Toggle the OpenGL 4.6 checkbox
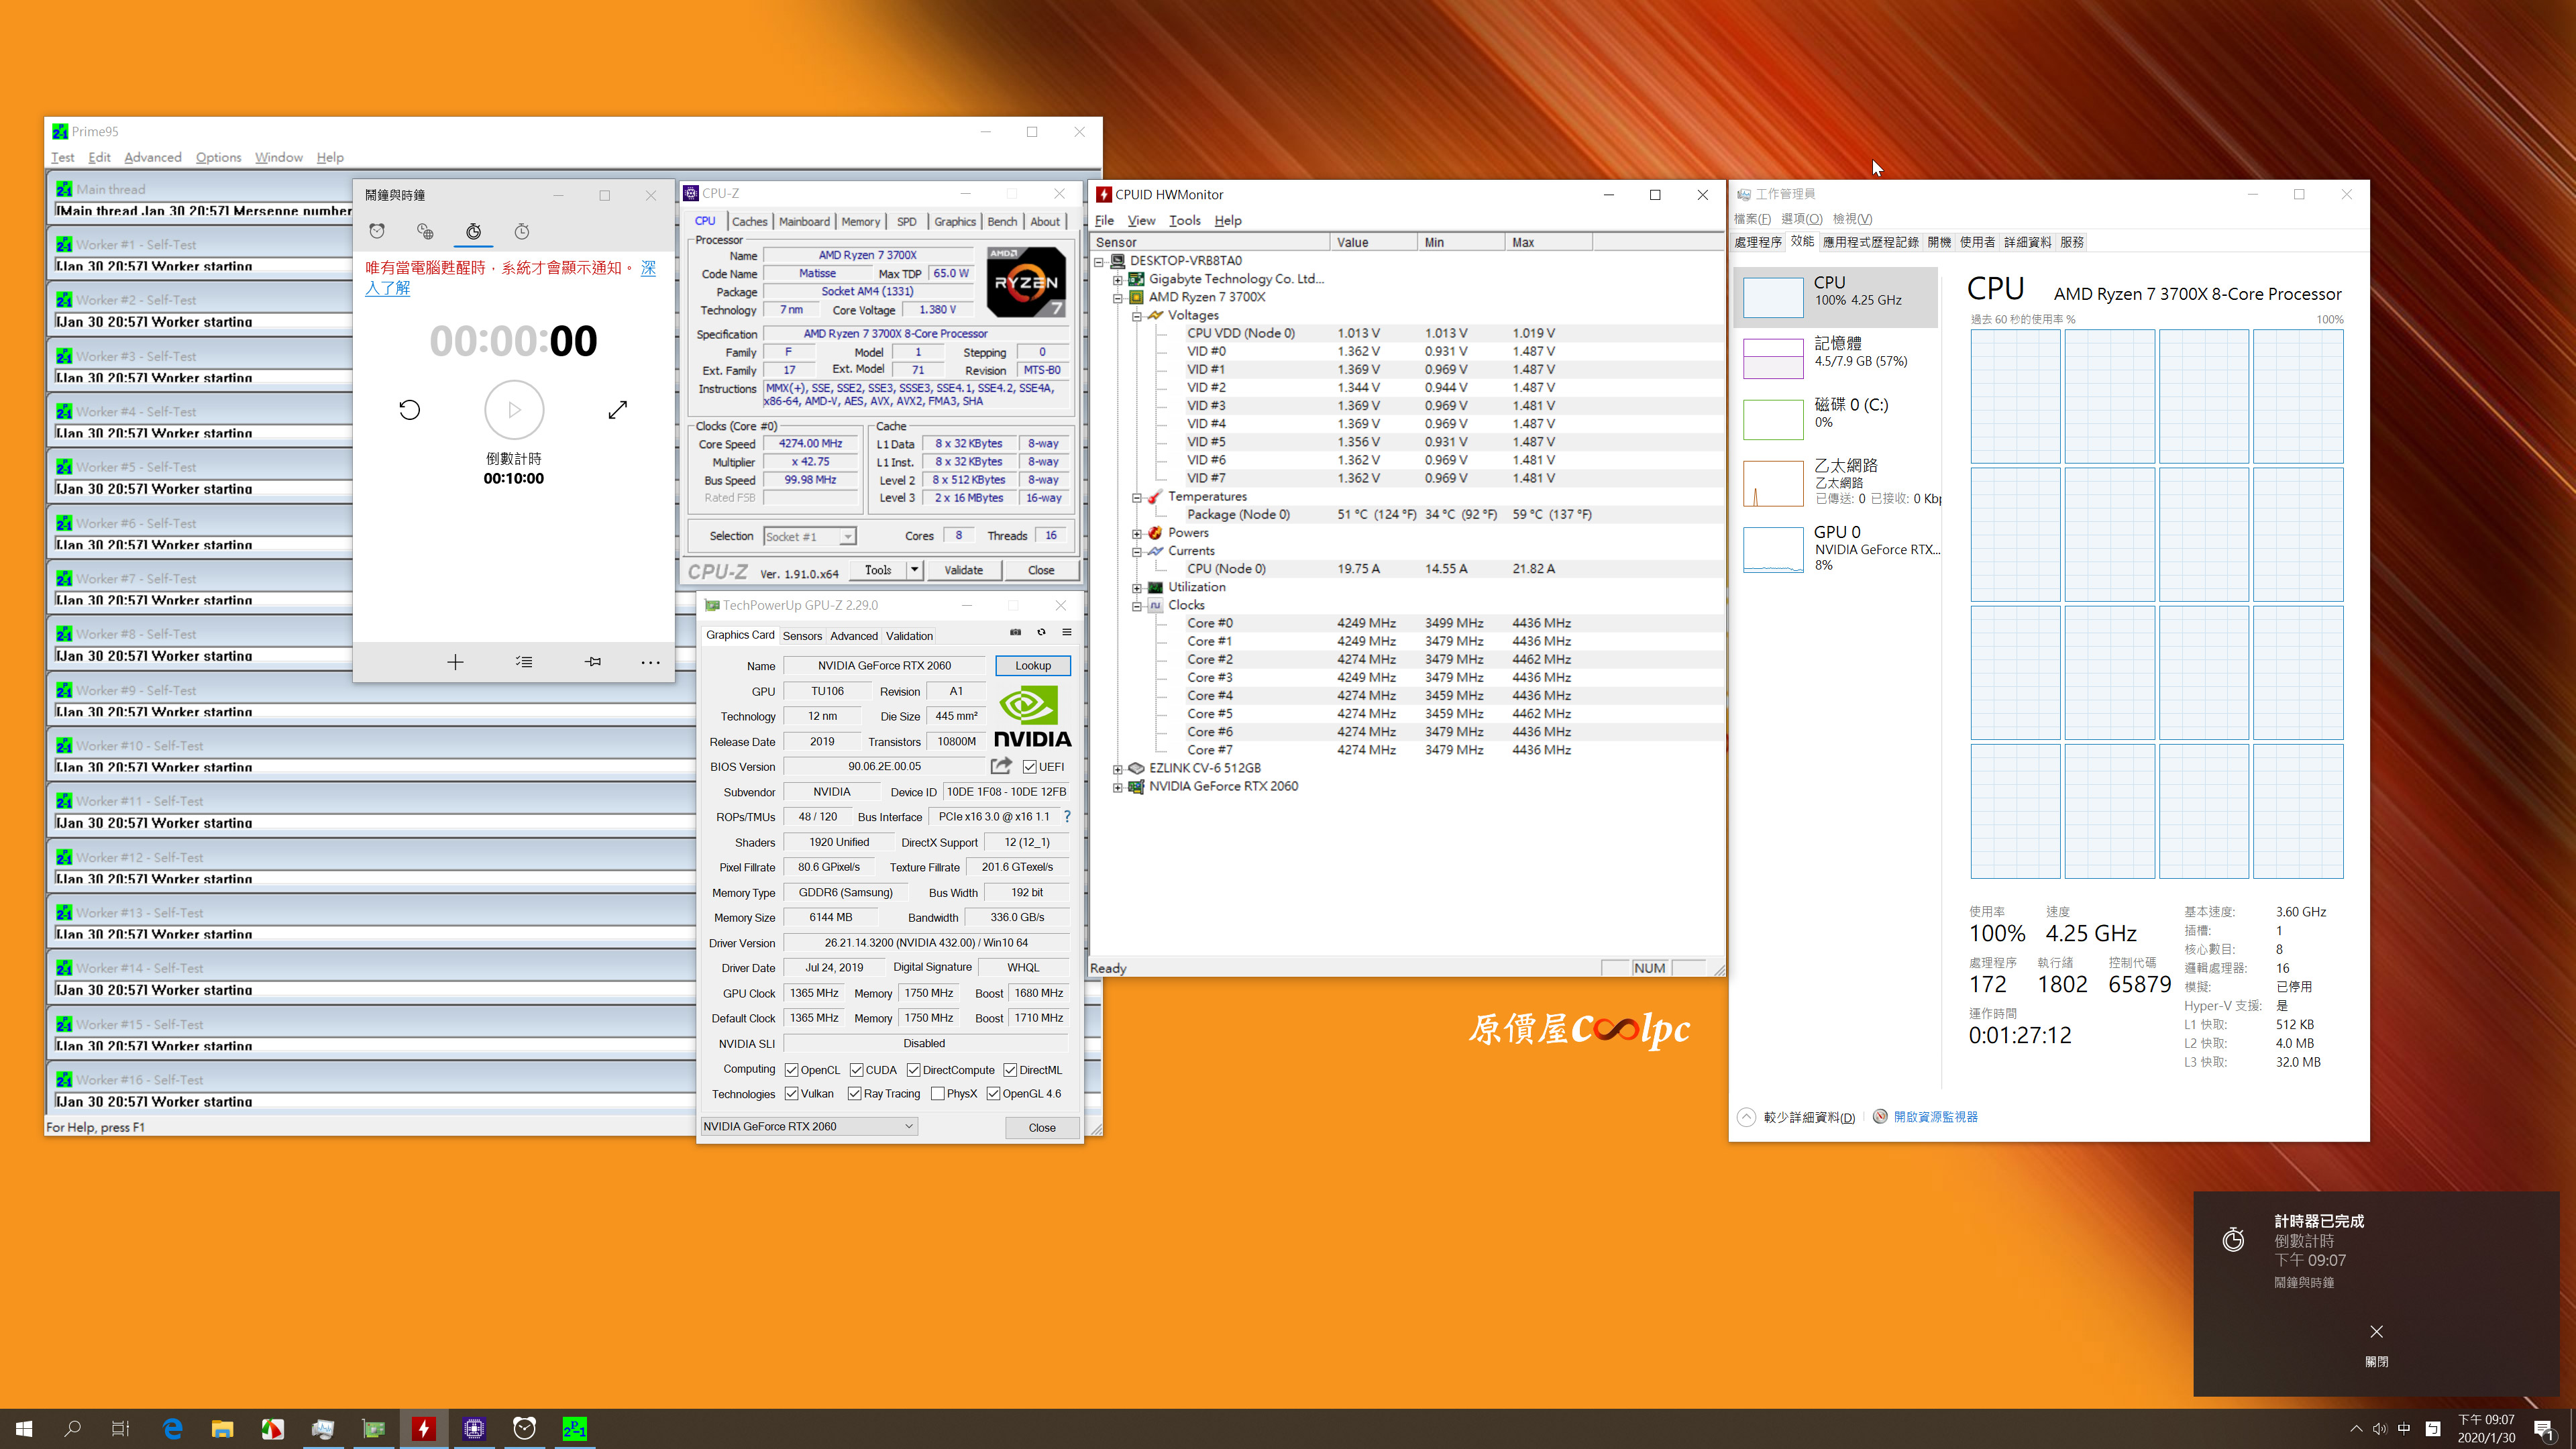Screen dimensions: 2576x1449 994,1094
